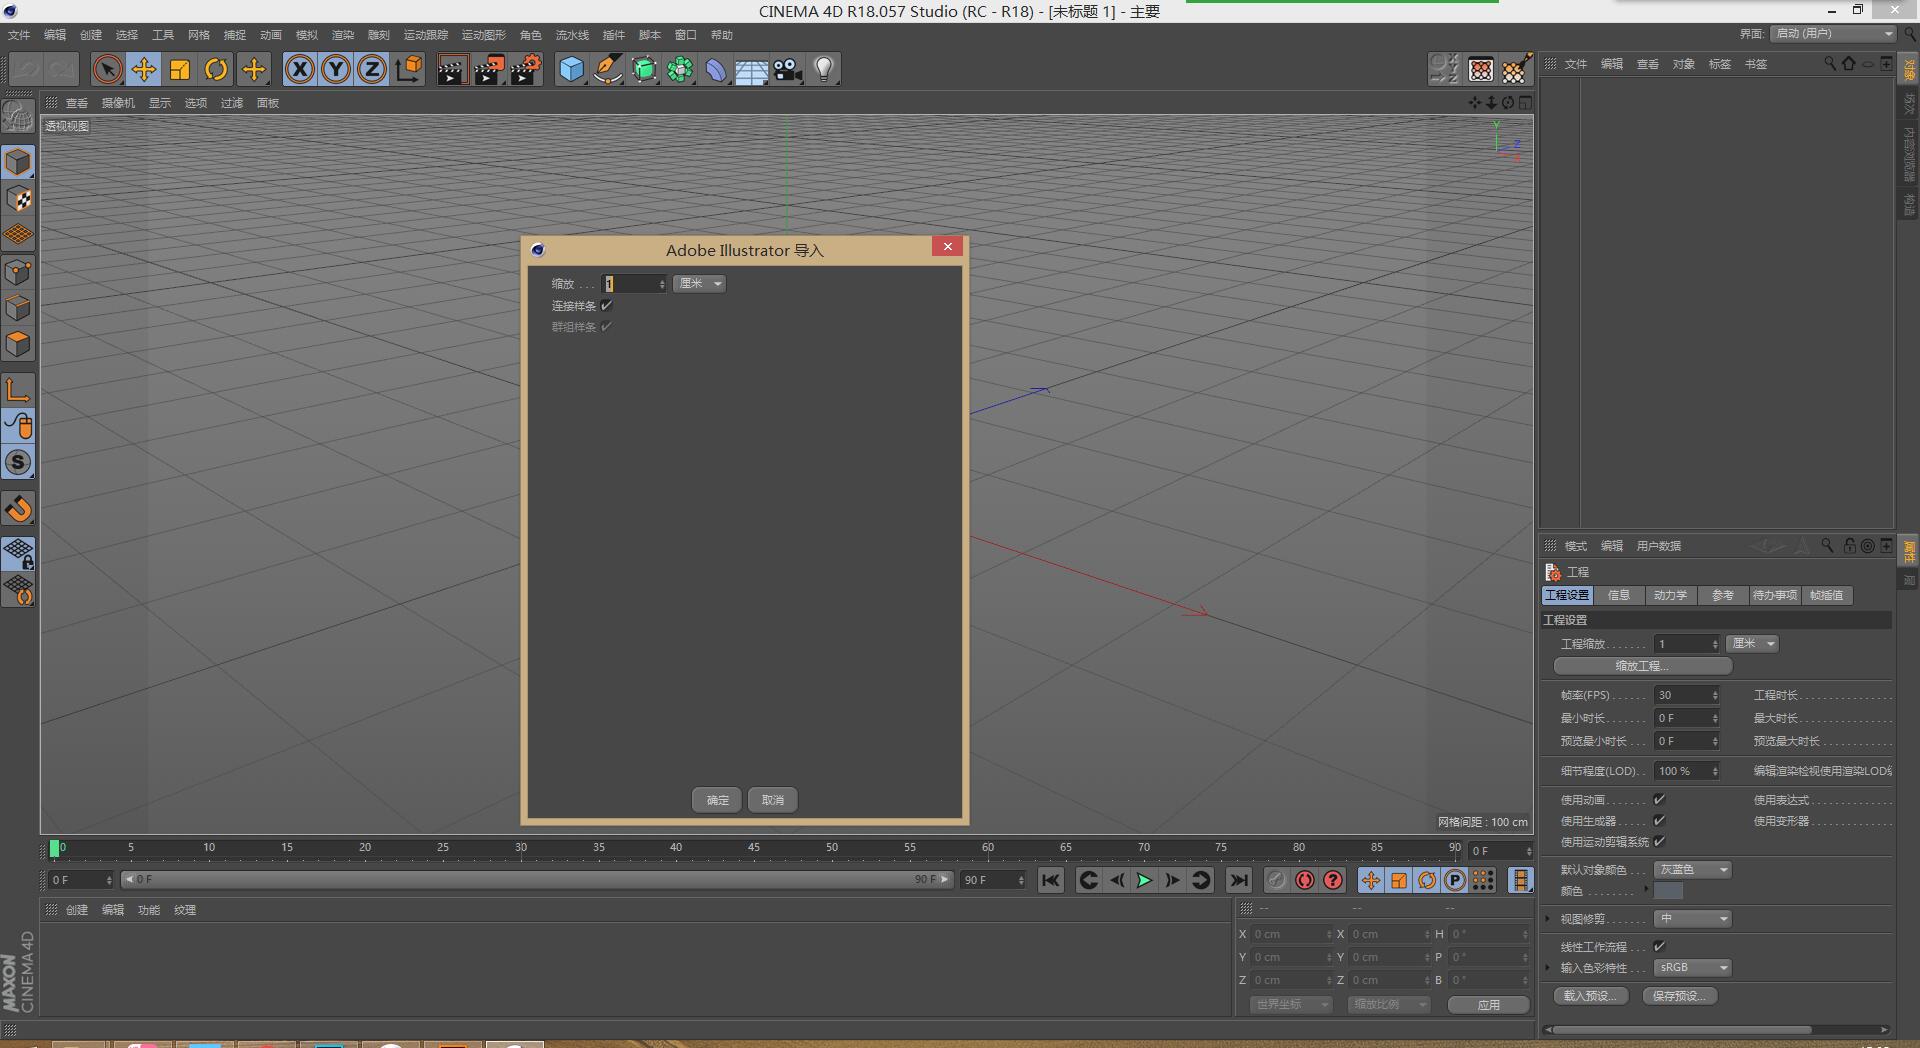Toggle 连接样条 checkbox in import dialog
This screenshot has width=1920, height=1048.
[x=606, y=306]
